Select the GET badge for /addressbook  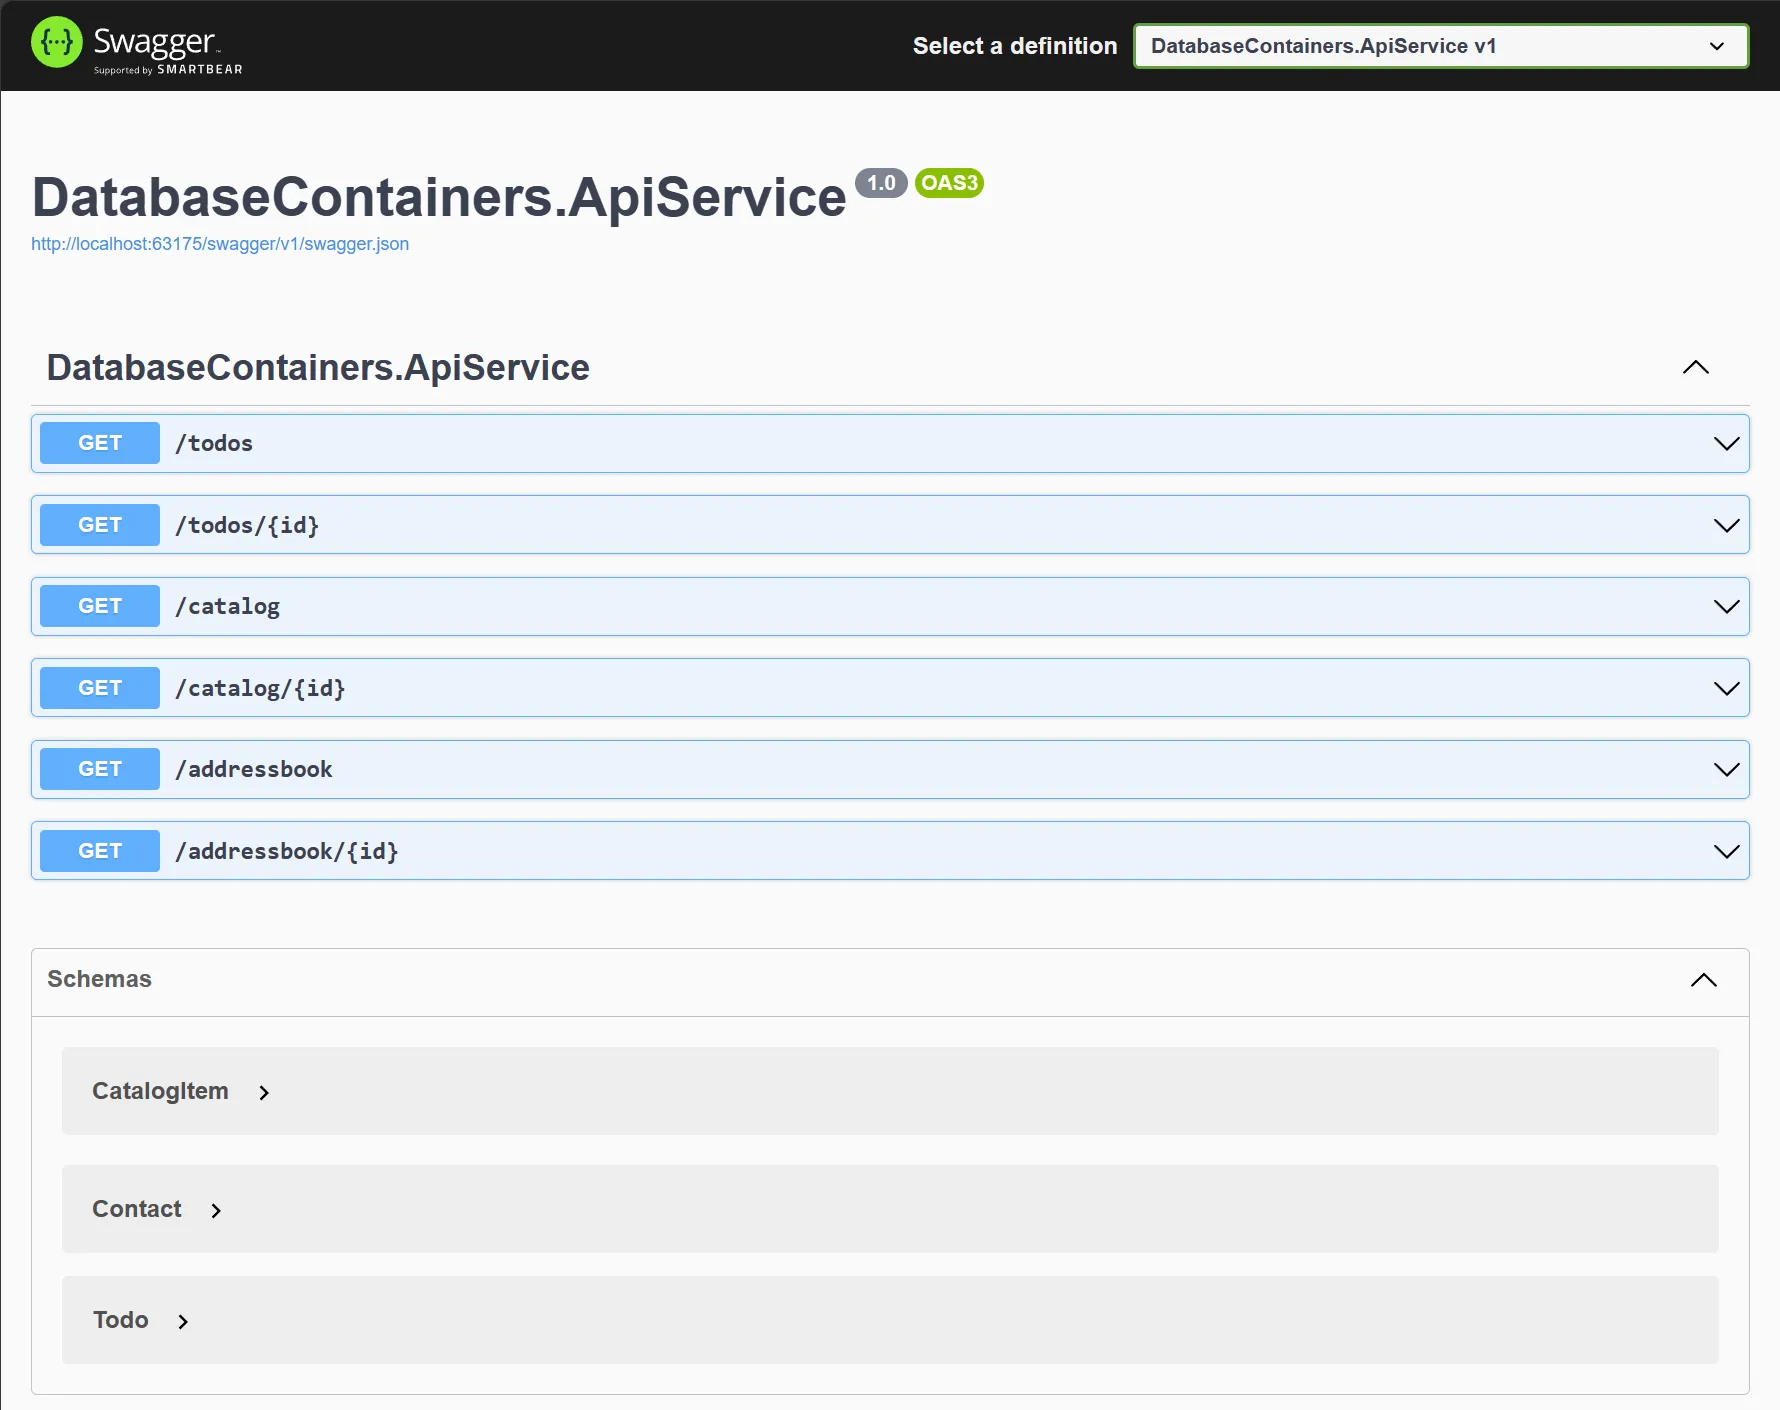point(99,768)
